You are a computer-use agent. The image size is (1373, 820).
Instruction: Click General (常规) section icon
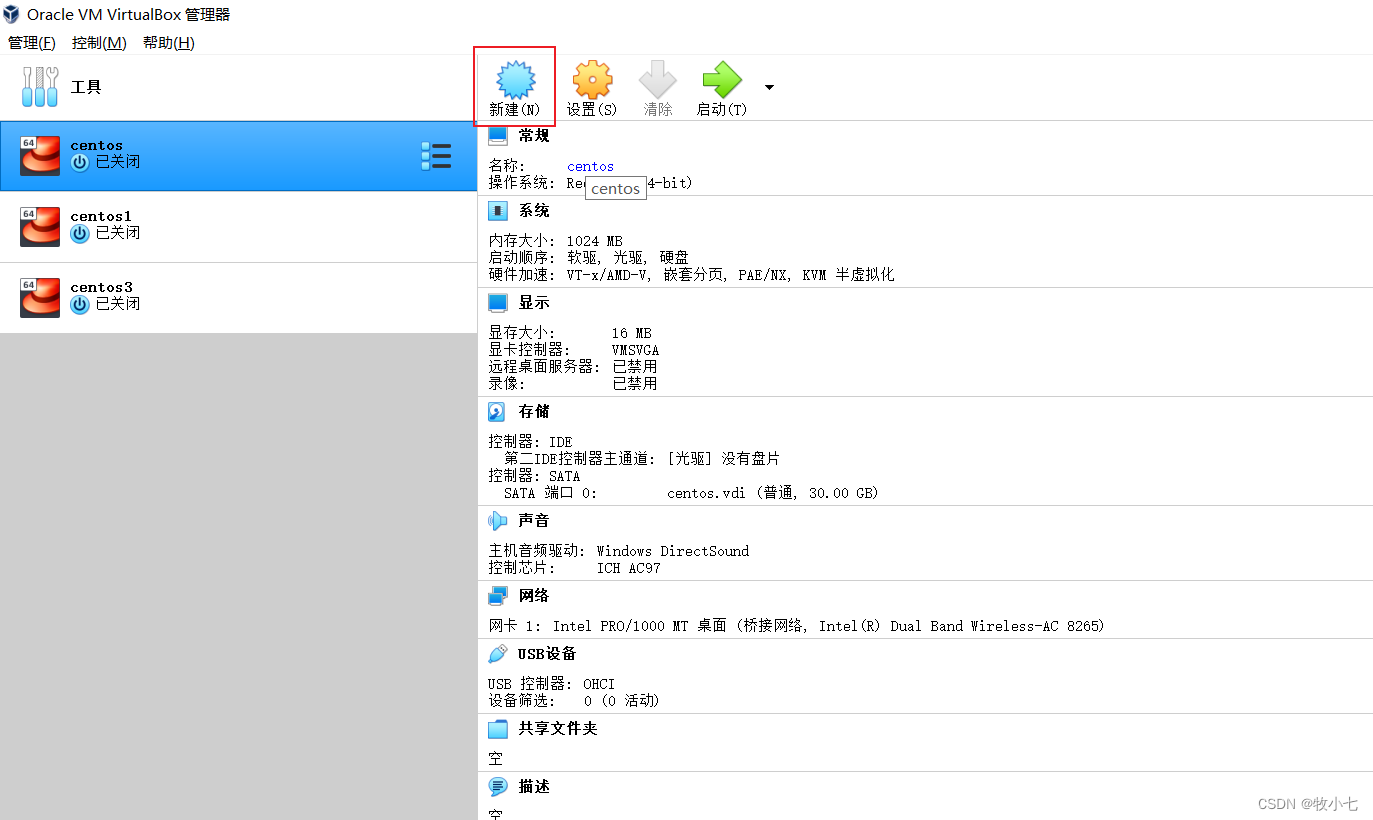pyautogui.click(x=497, y=136)
